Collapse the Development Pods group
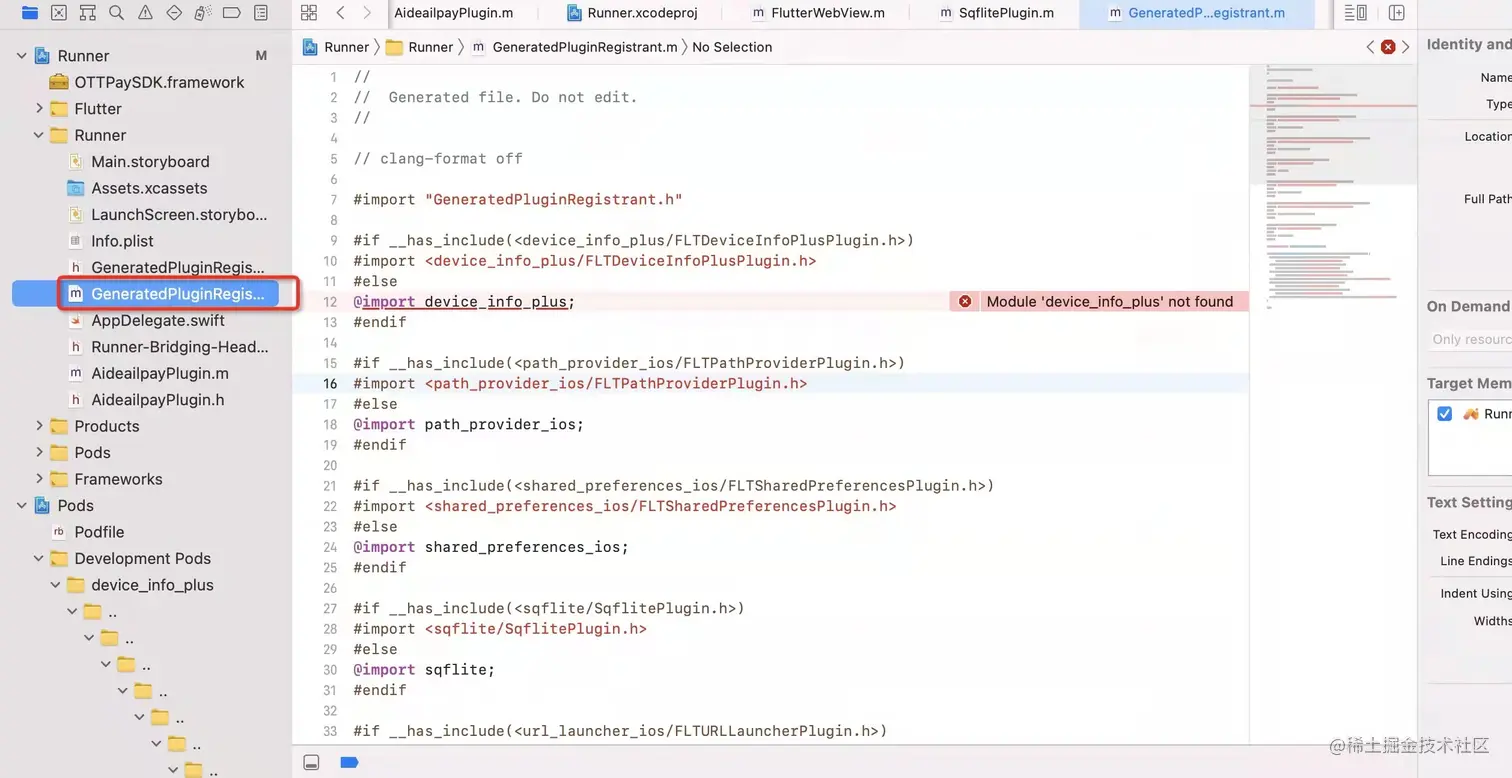The image size is (1512, 778). pos(39,558)
